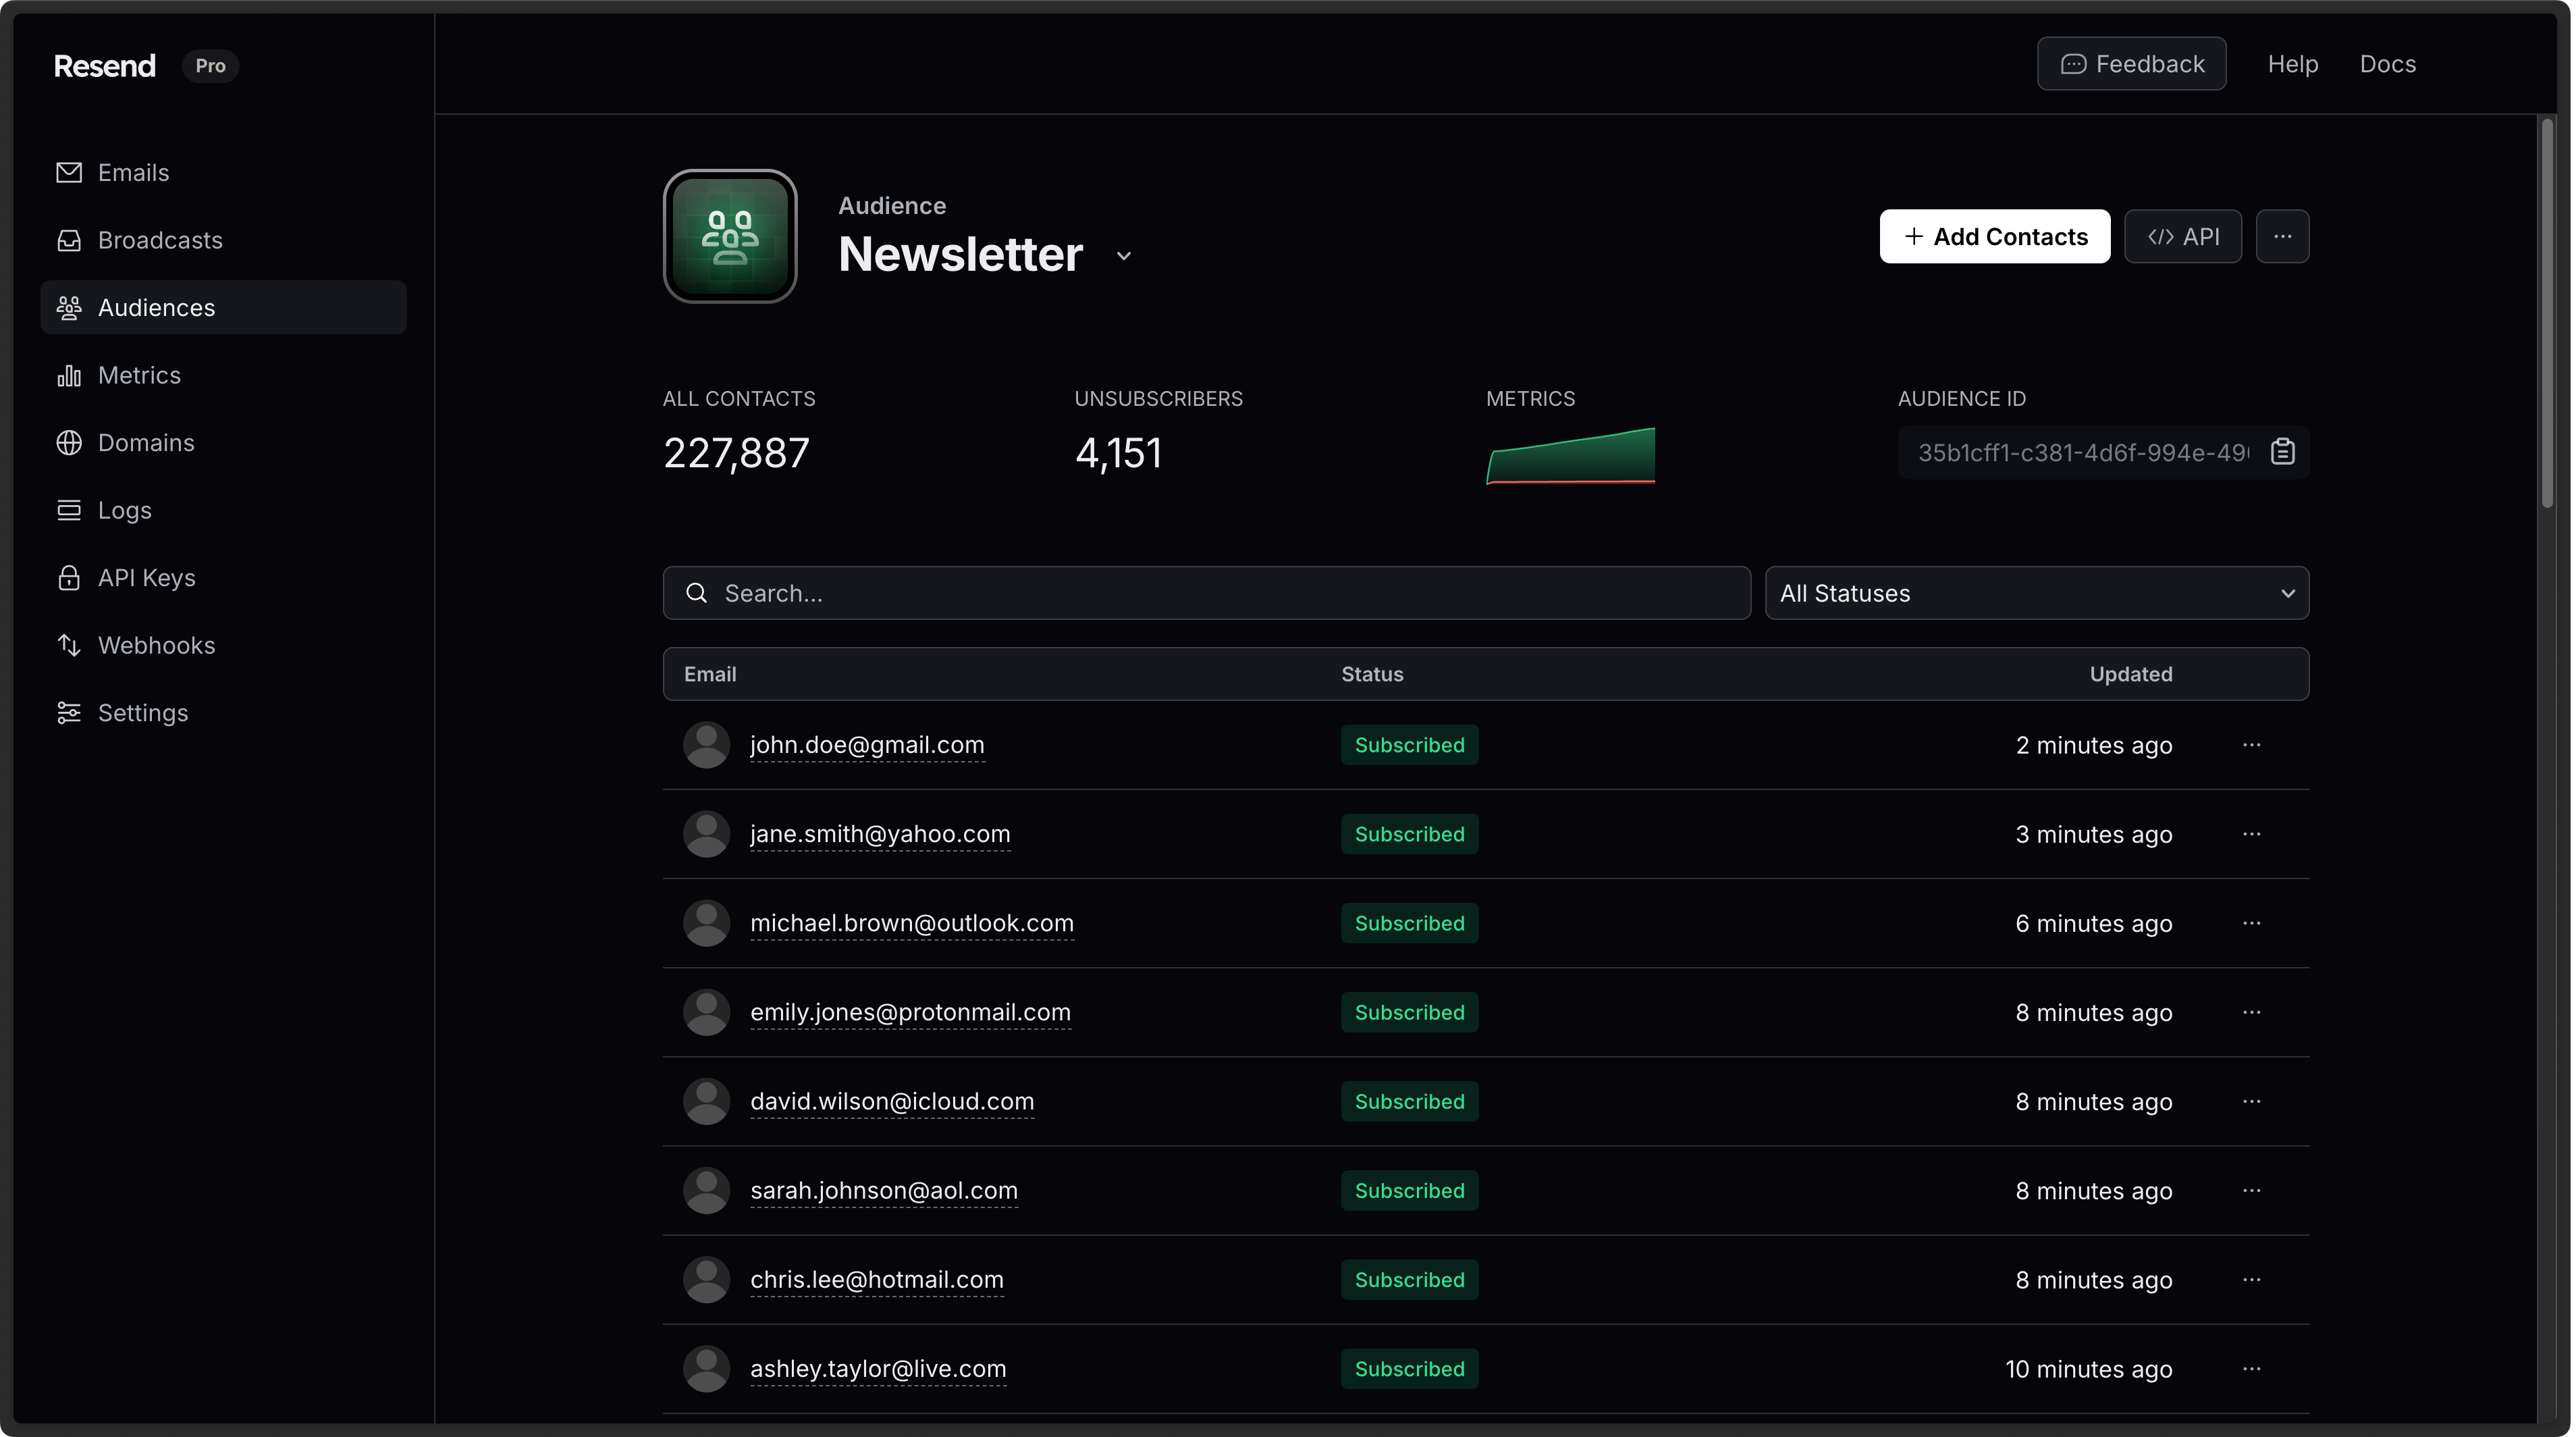Screen dimensions: 2576x1437
Task: Open the audience options three-dot button
Action: (x=2282, y=237)
